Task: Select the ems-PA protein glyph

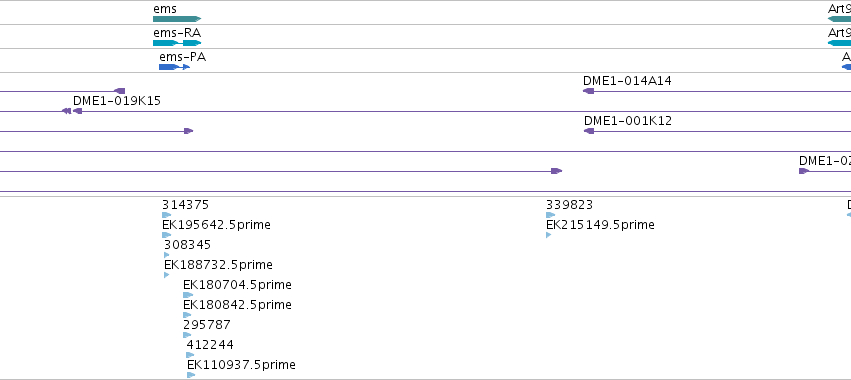Action: [174, 67]
